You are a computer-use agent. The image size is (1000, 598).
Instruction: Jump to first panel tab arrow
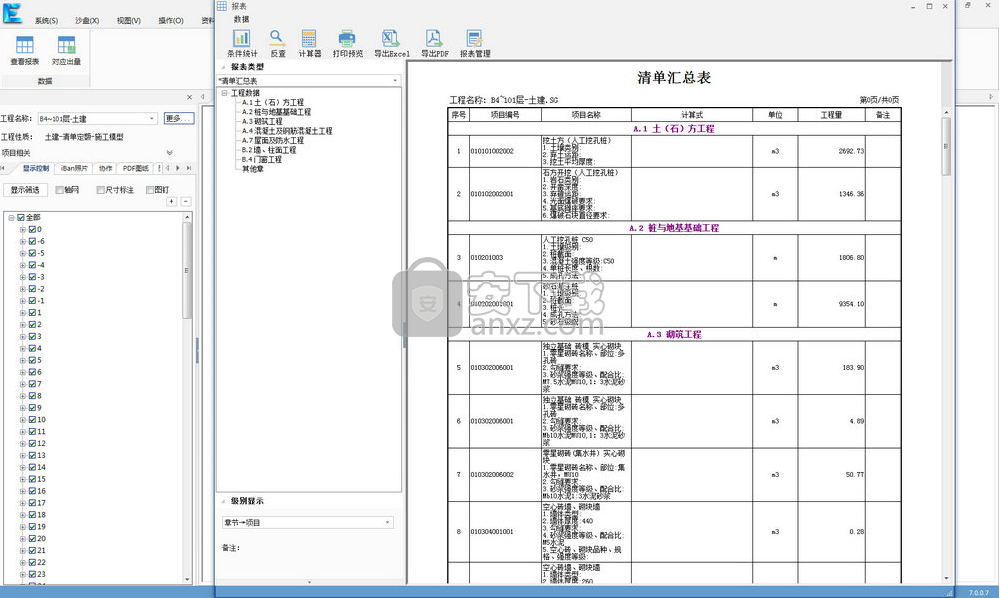click(x=3, y=168)
